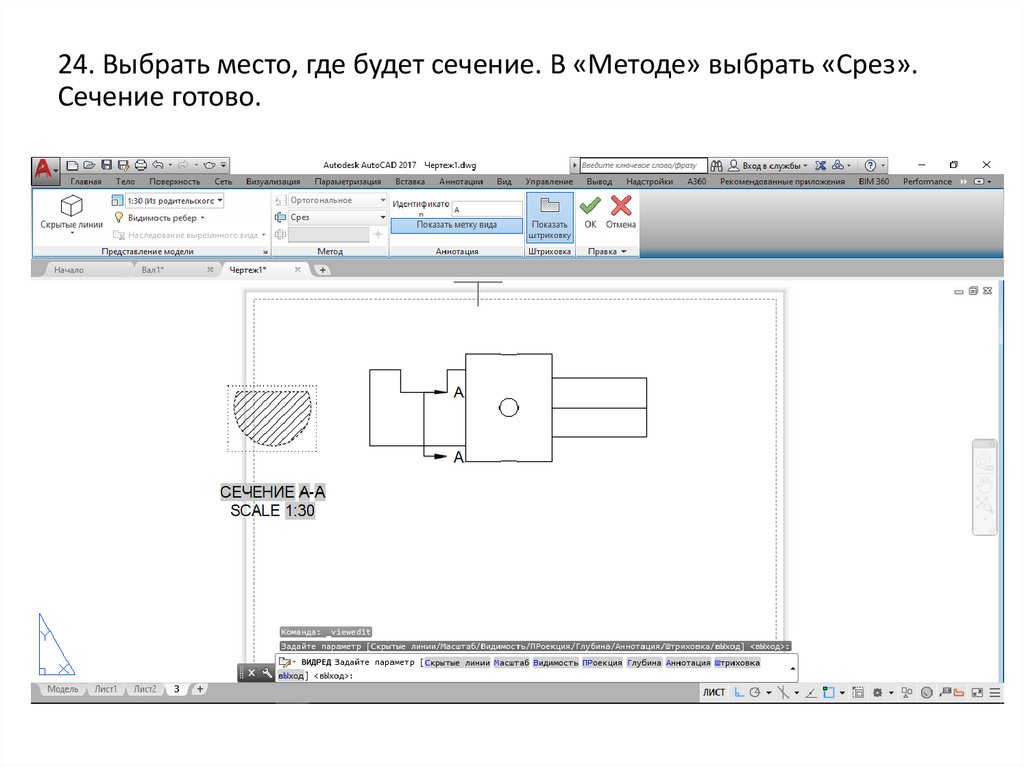The height and width of the screenshot is (767, 1024).
Task: Open the Вход в службы sign-in dropdown
Action: (768, 165)
